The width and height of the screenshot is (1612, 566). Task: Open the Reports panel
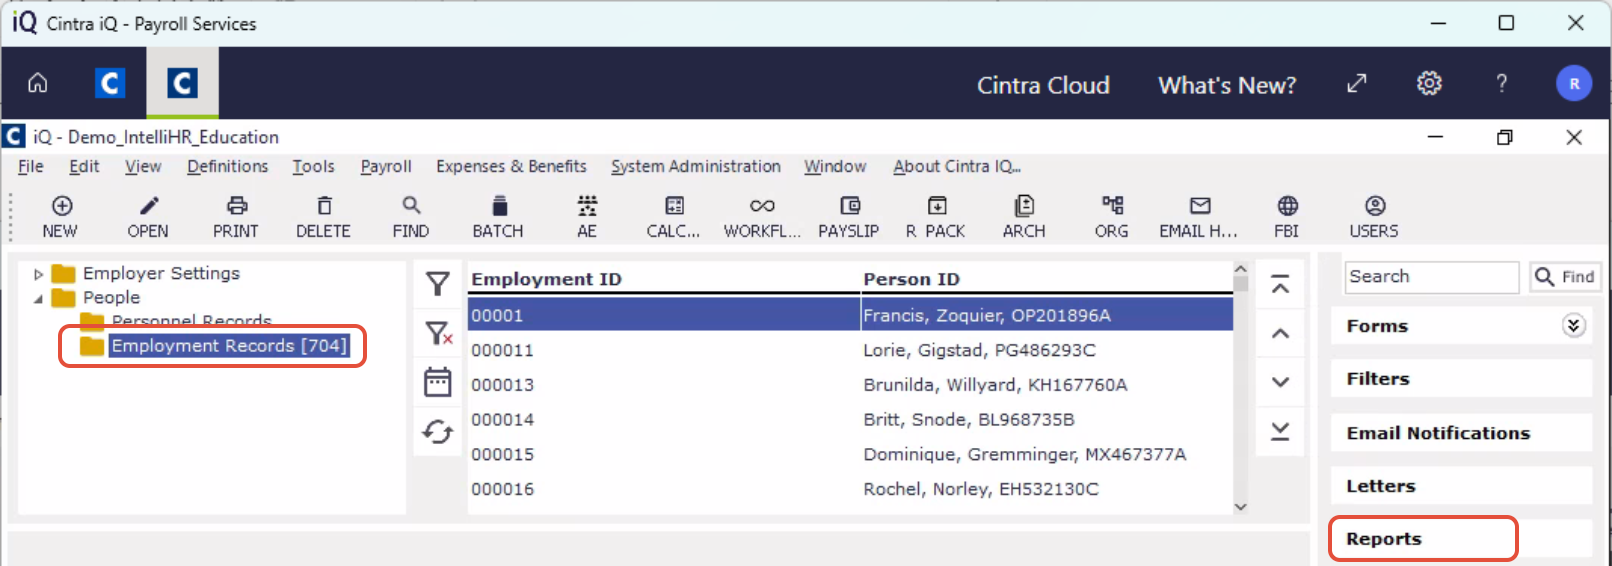1460,539
